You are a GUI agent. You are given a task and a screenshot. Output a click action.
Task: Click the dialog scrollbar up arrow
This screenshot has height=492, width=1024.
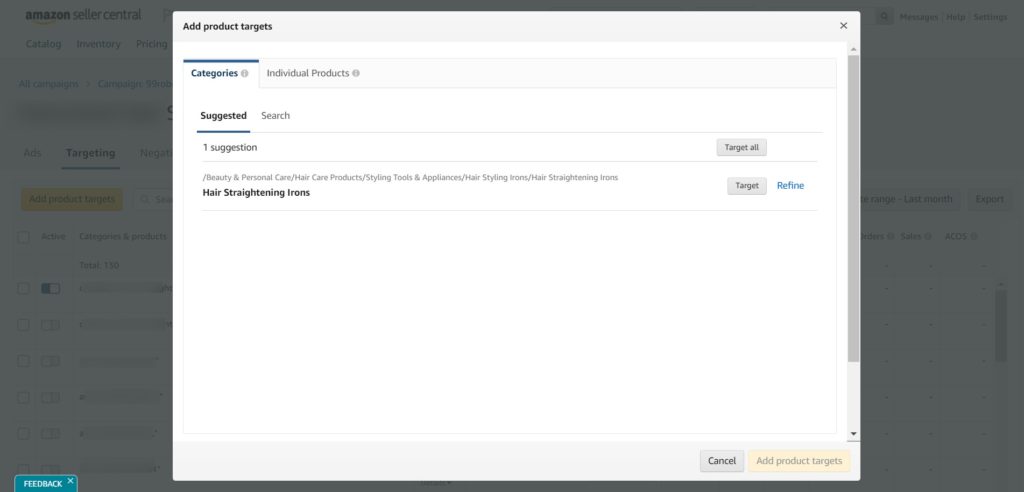[854, 50]
